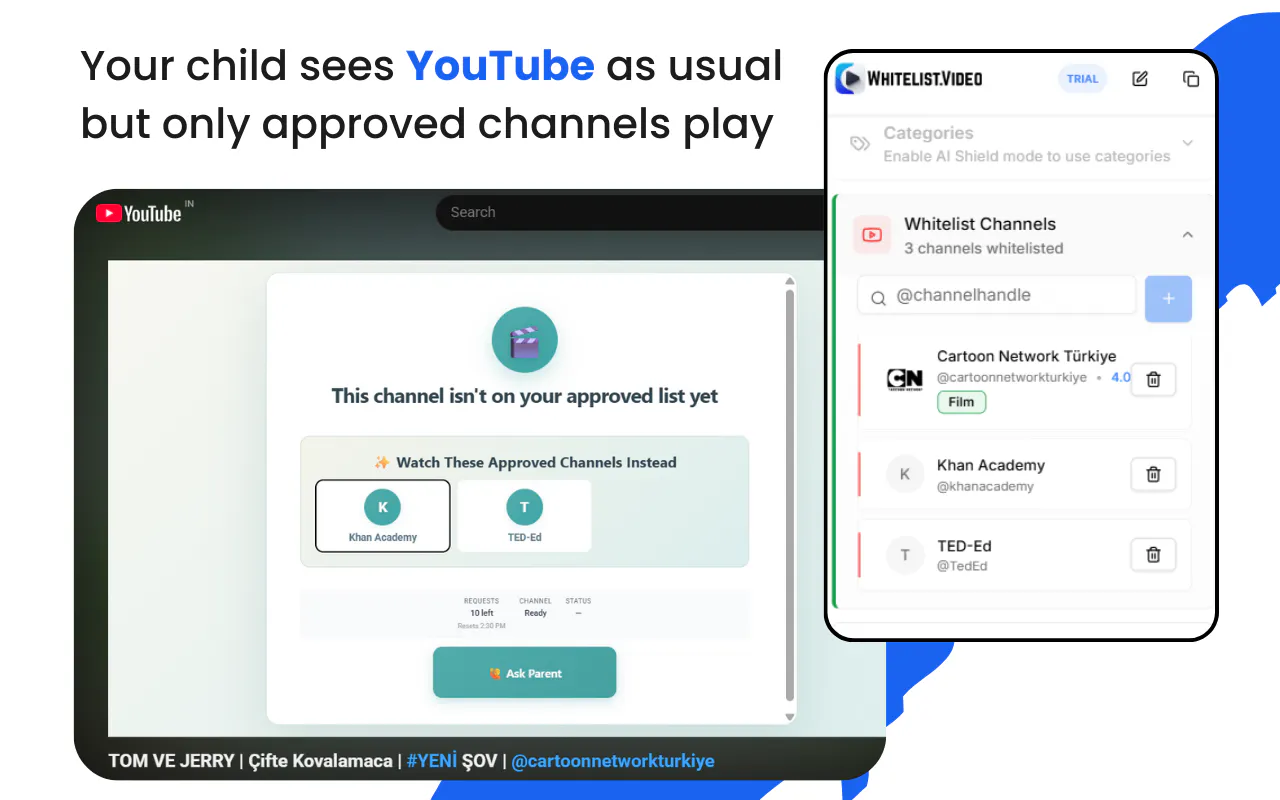Click the @khanacademy handle text
The image size is (1280, 800).
click(985, 487)
